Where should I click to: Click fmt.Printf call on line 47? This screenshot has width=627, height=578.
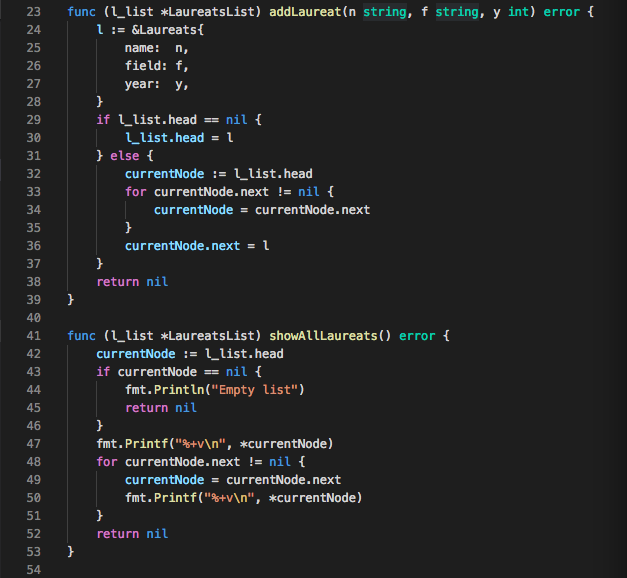215,444
